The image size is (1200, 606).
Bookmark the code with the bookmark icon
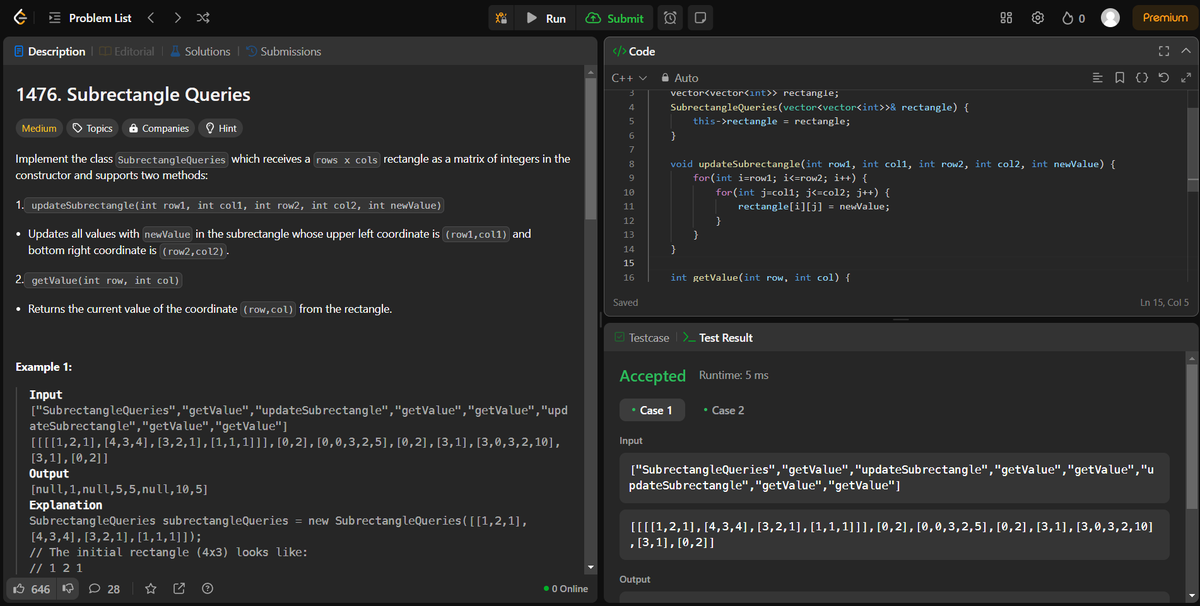1121,77
